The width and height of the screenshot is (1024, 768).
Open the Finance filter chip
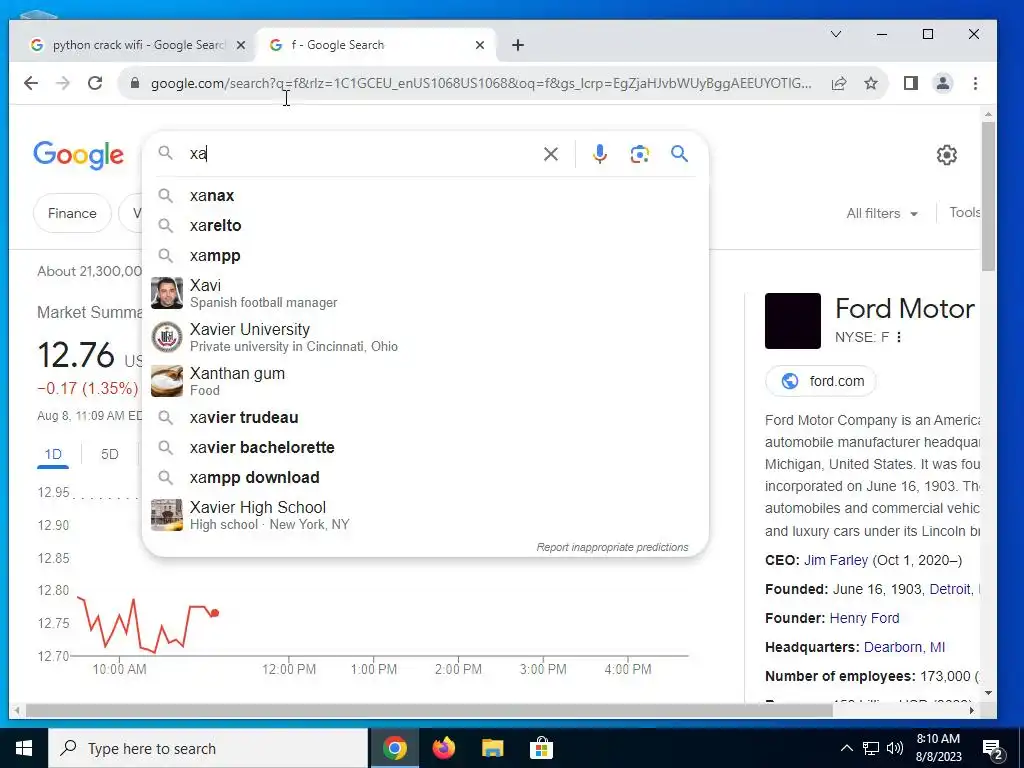(x=72, y=213)
